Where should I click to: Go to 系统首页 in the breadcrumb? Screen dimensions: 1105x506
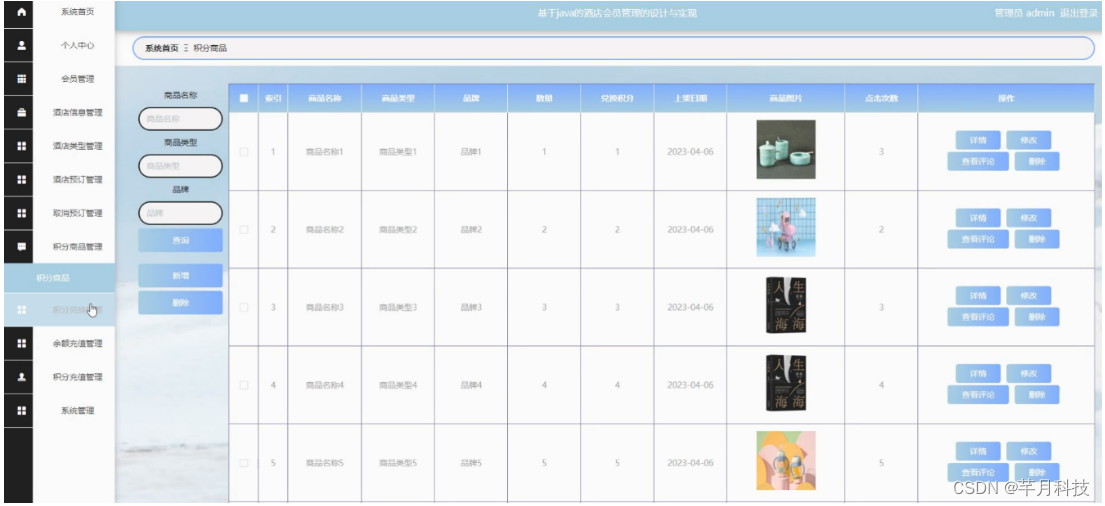(x=161, y=49)
